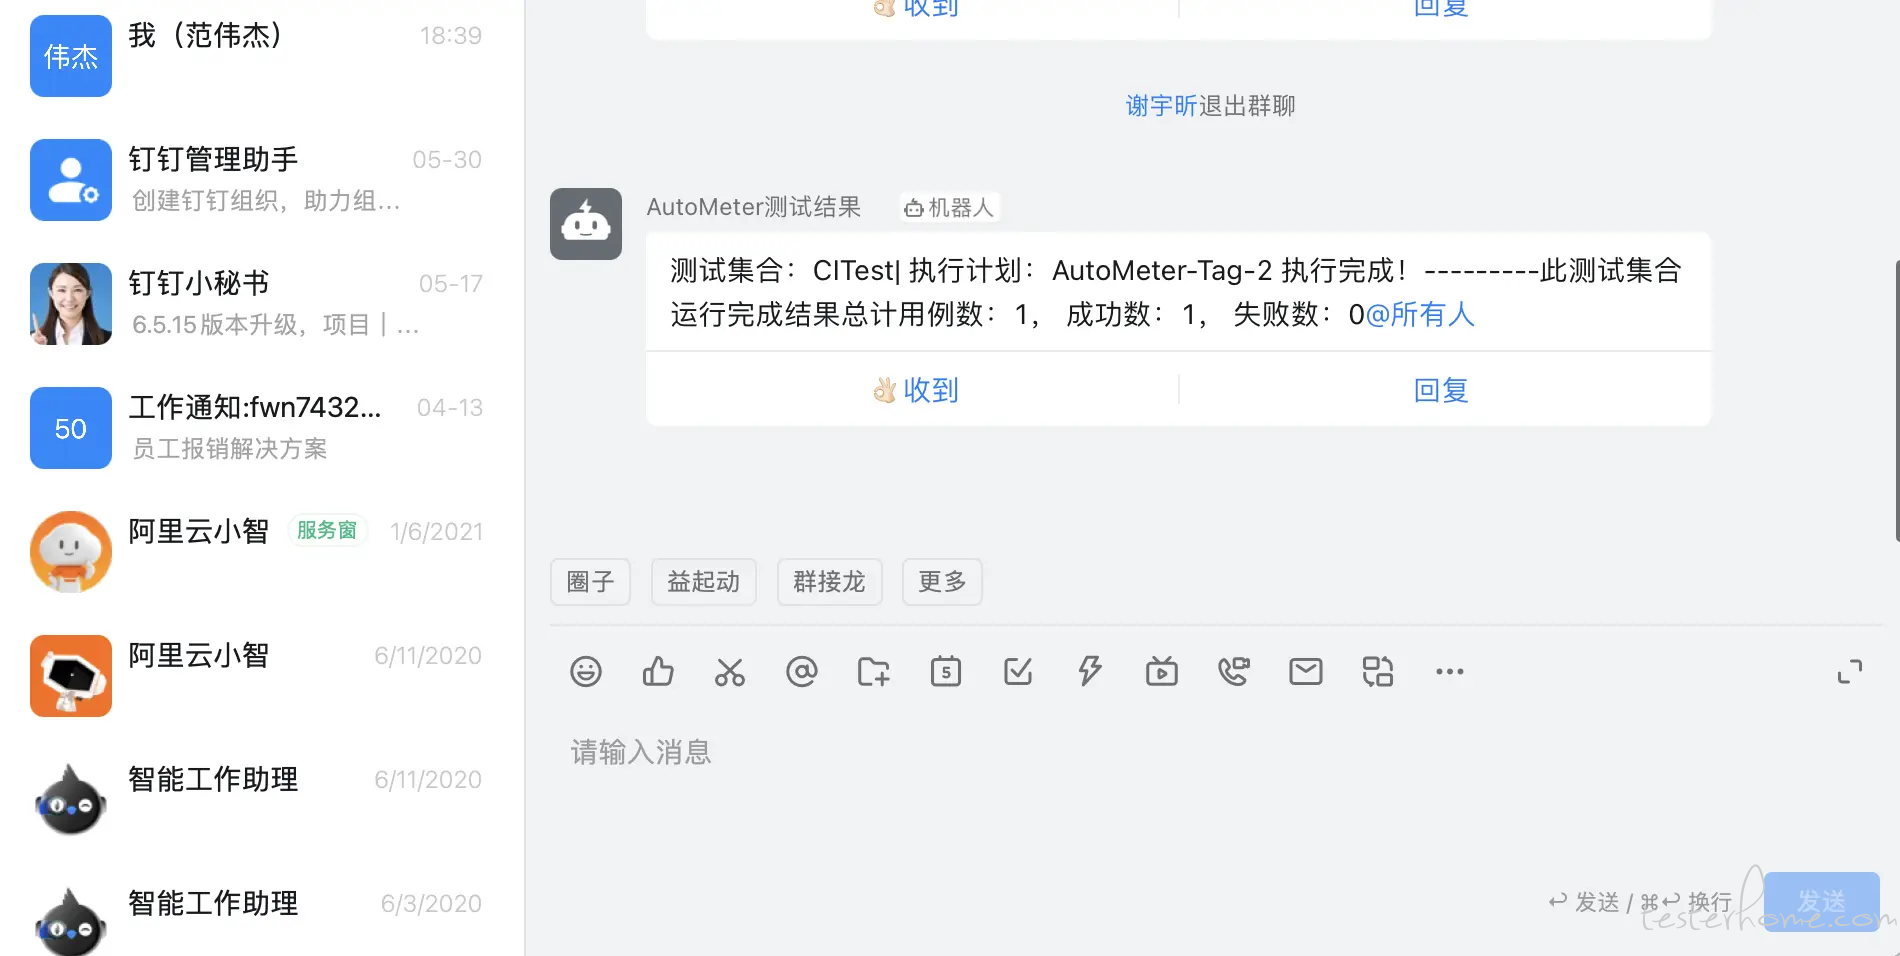Focus the 请输入消息 input field
This screenshot has width=1900, height=956.
(x=1215, y=752)
